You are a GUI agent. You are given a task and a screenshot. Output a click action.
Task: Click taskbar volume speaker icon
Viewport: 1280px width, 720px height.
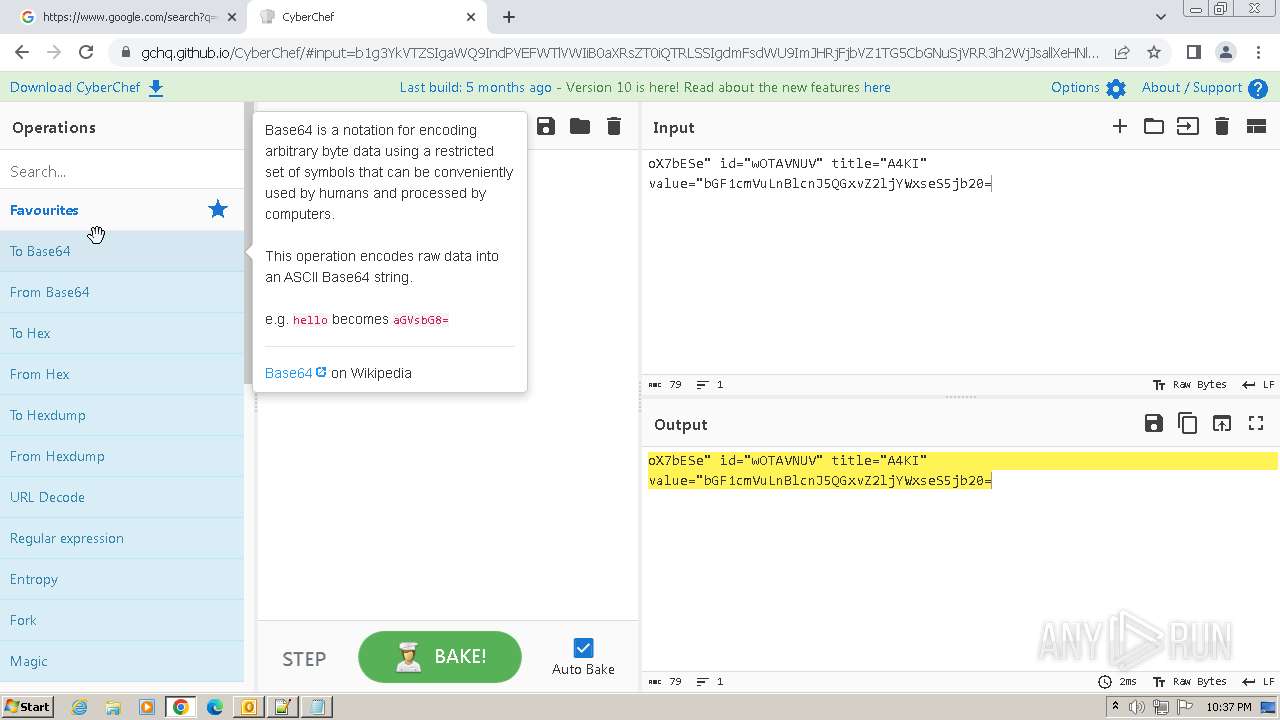1137,707
